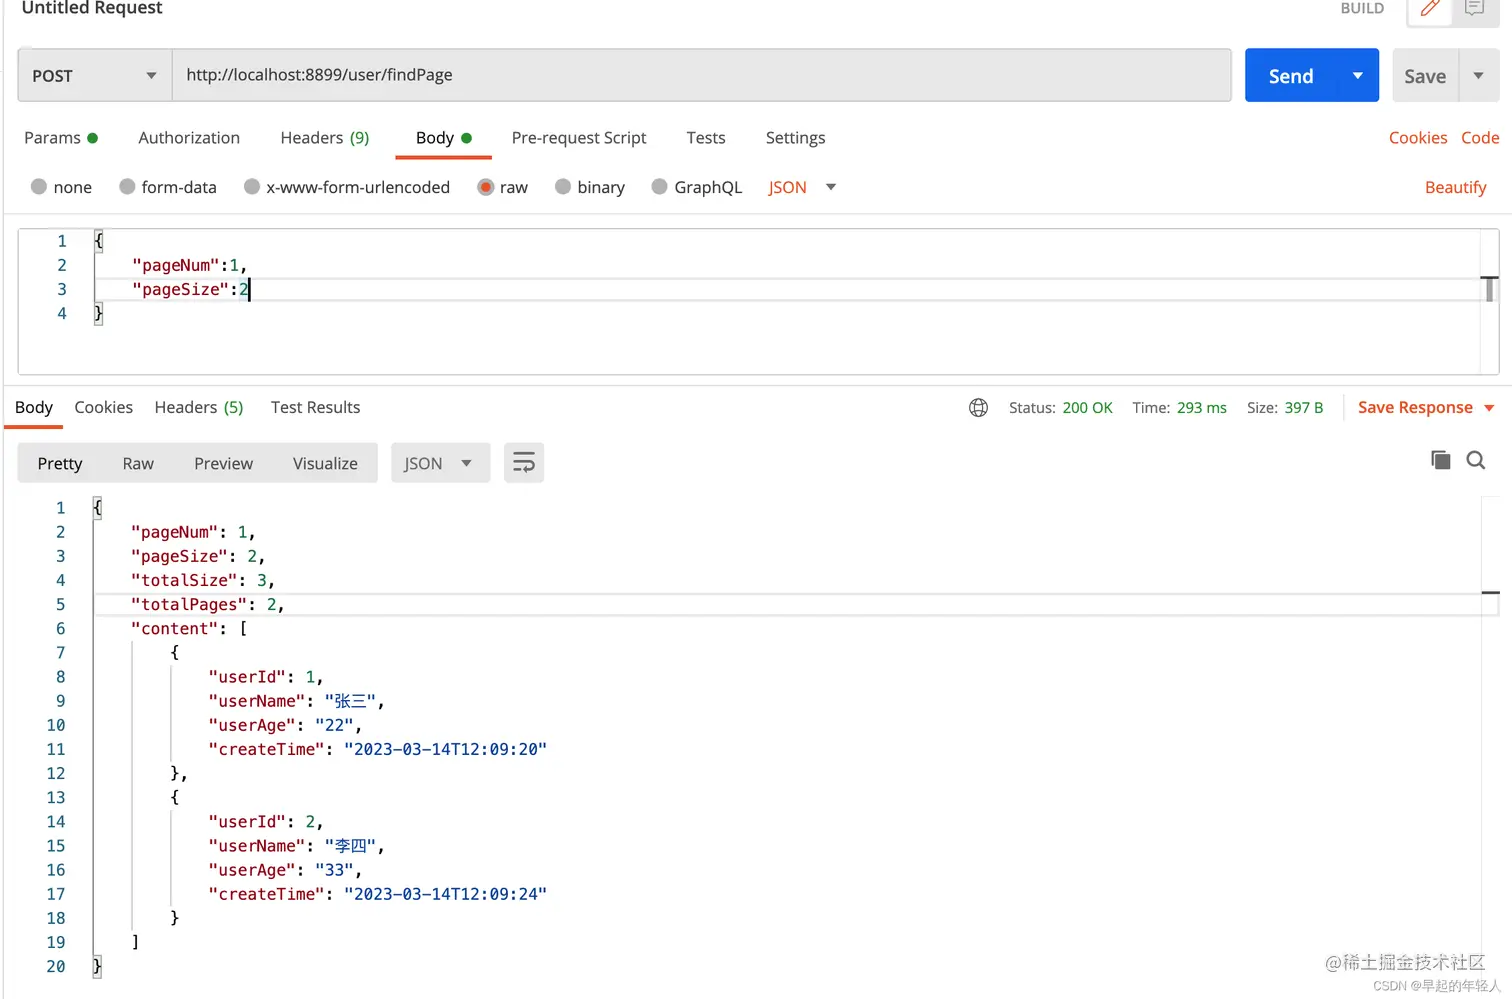Screen dimensions: 1512x999
Task: Click the "pageSize":2 line in request body
Action: [x=190, y=289]
